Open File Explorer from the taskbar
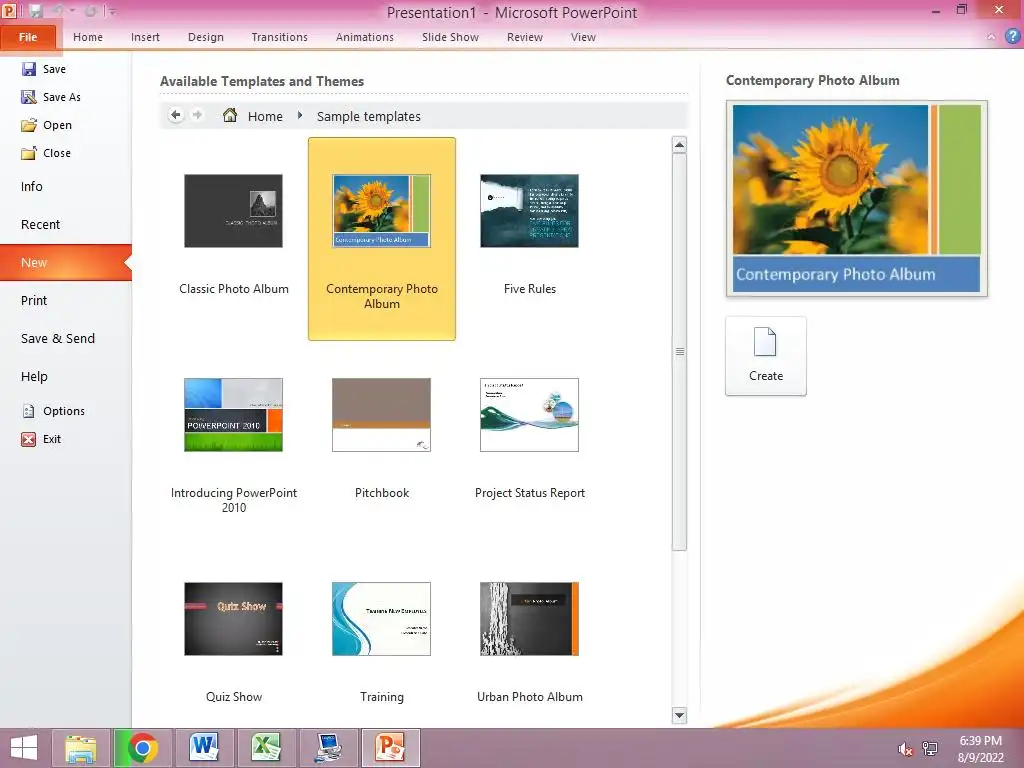 point(81,748)
